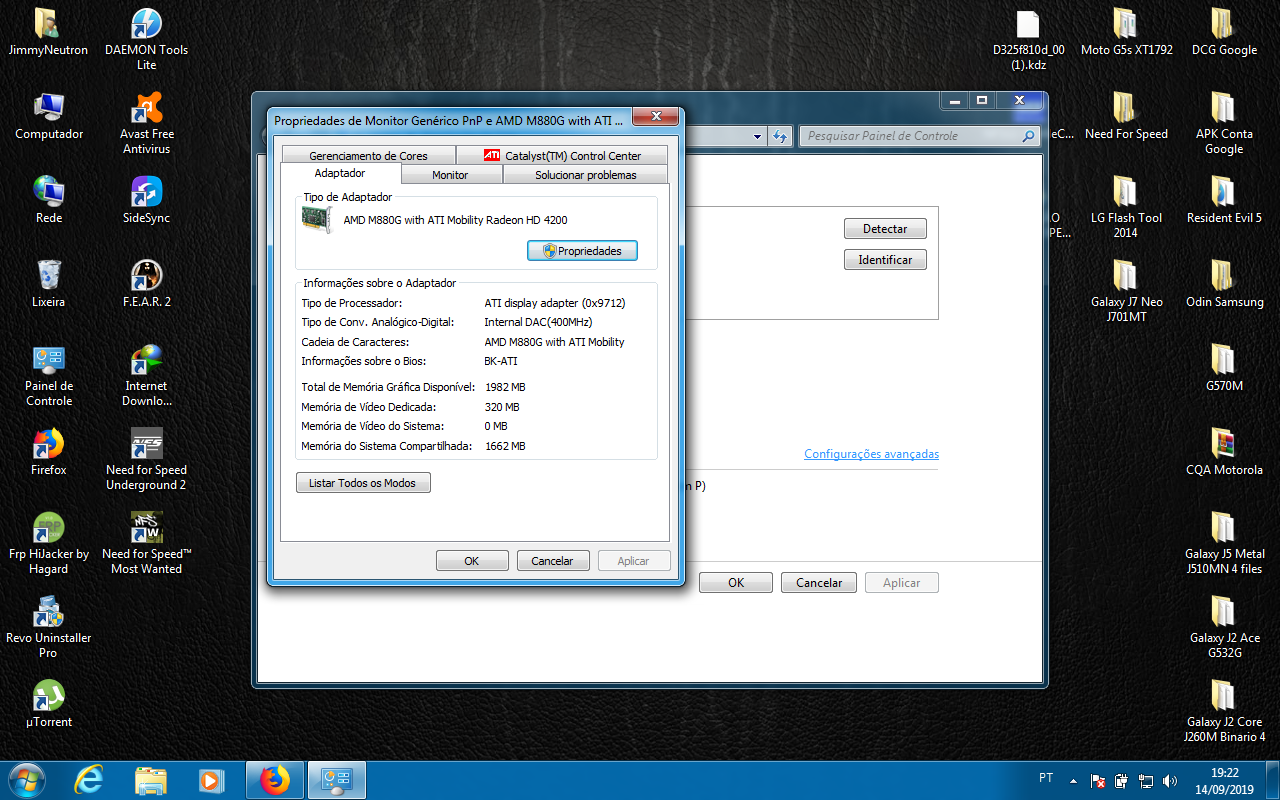Viewport: 1280px width, 800px height.
Task: Select the Monitor tab
Action: point(450,175)
